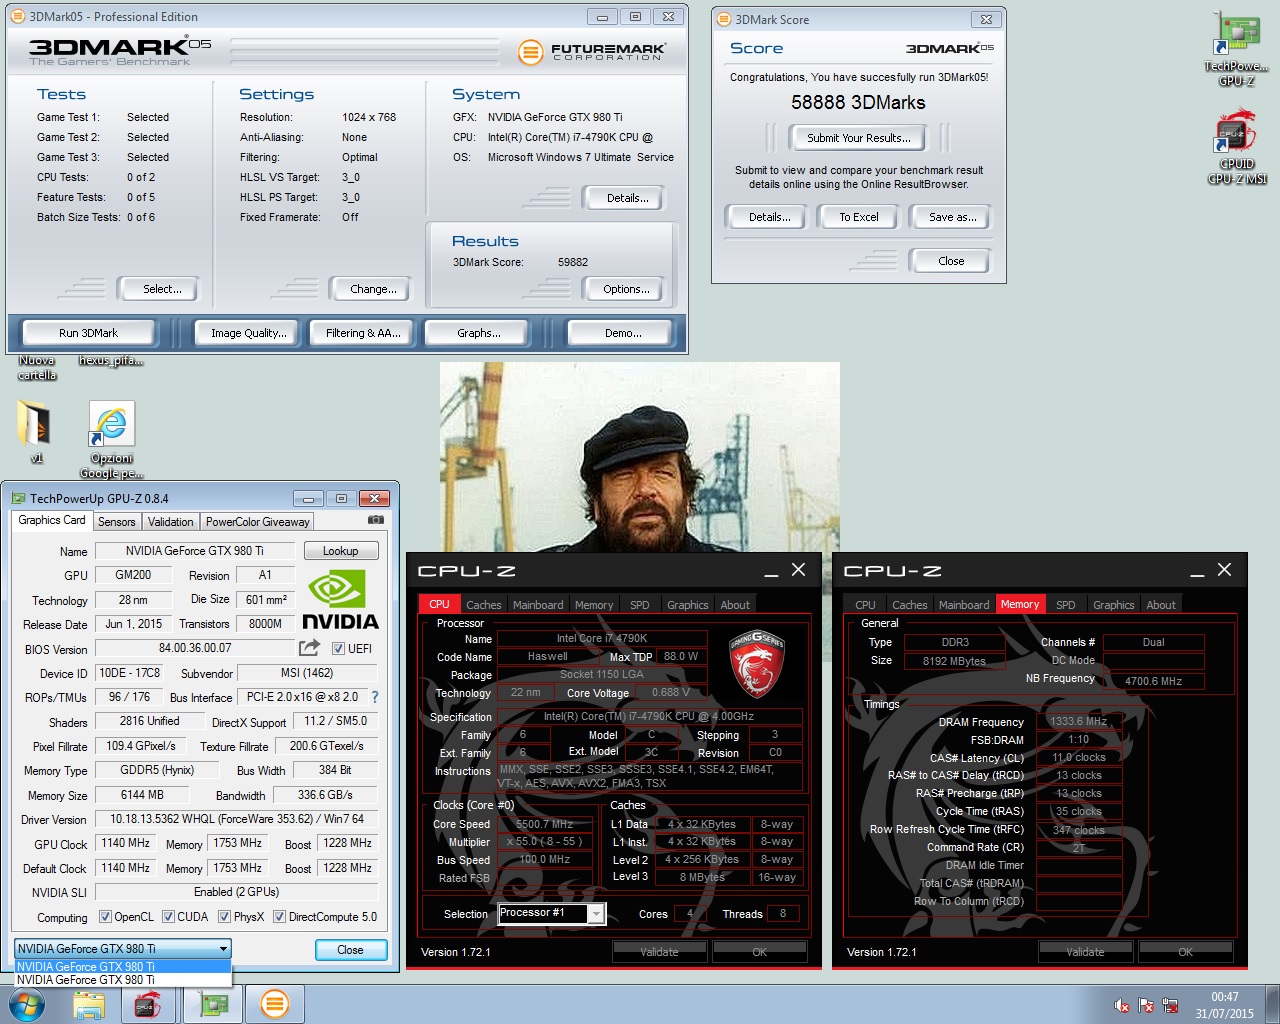Open the Processor #1 selection dropdown

click(x=596, y=913)
